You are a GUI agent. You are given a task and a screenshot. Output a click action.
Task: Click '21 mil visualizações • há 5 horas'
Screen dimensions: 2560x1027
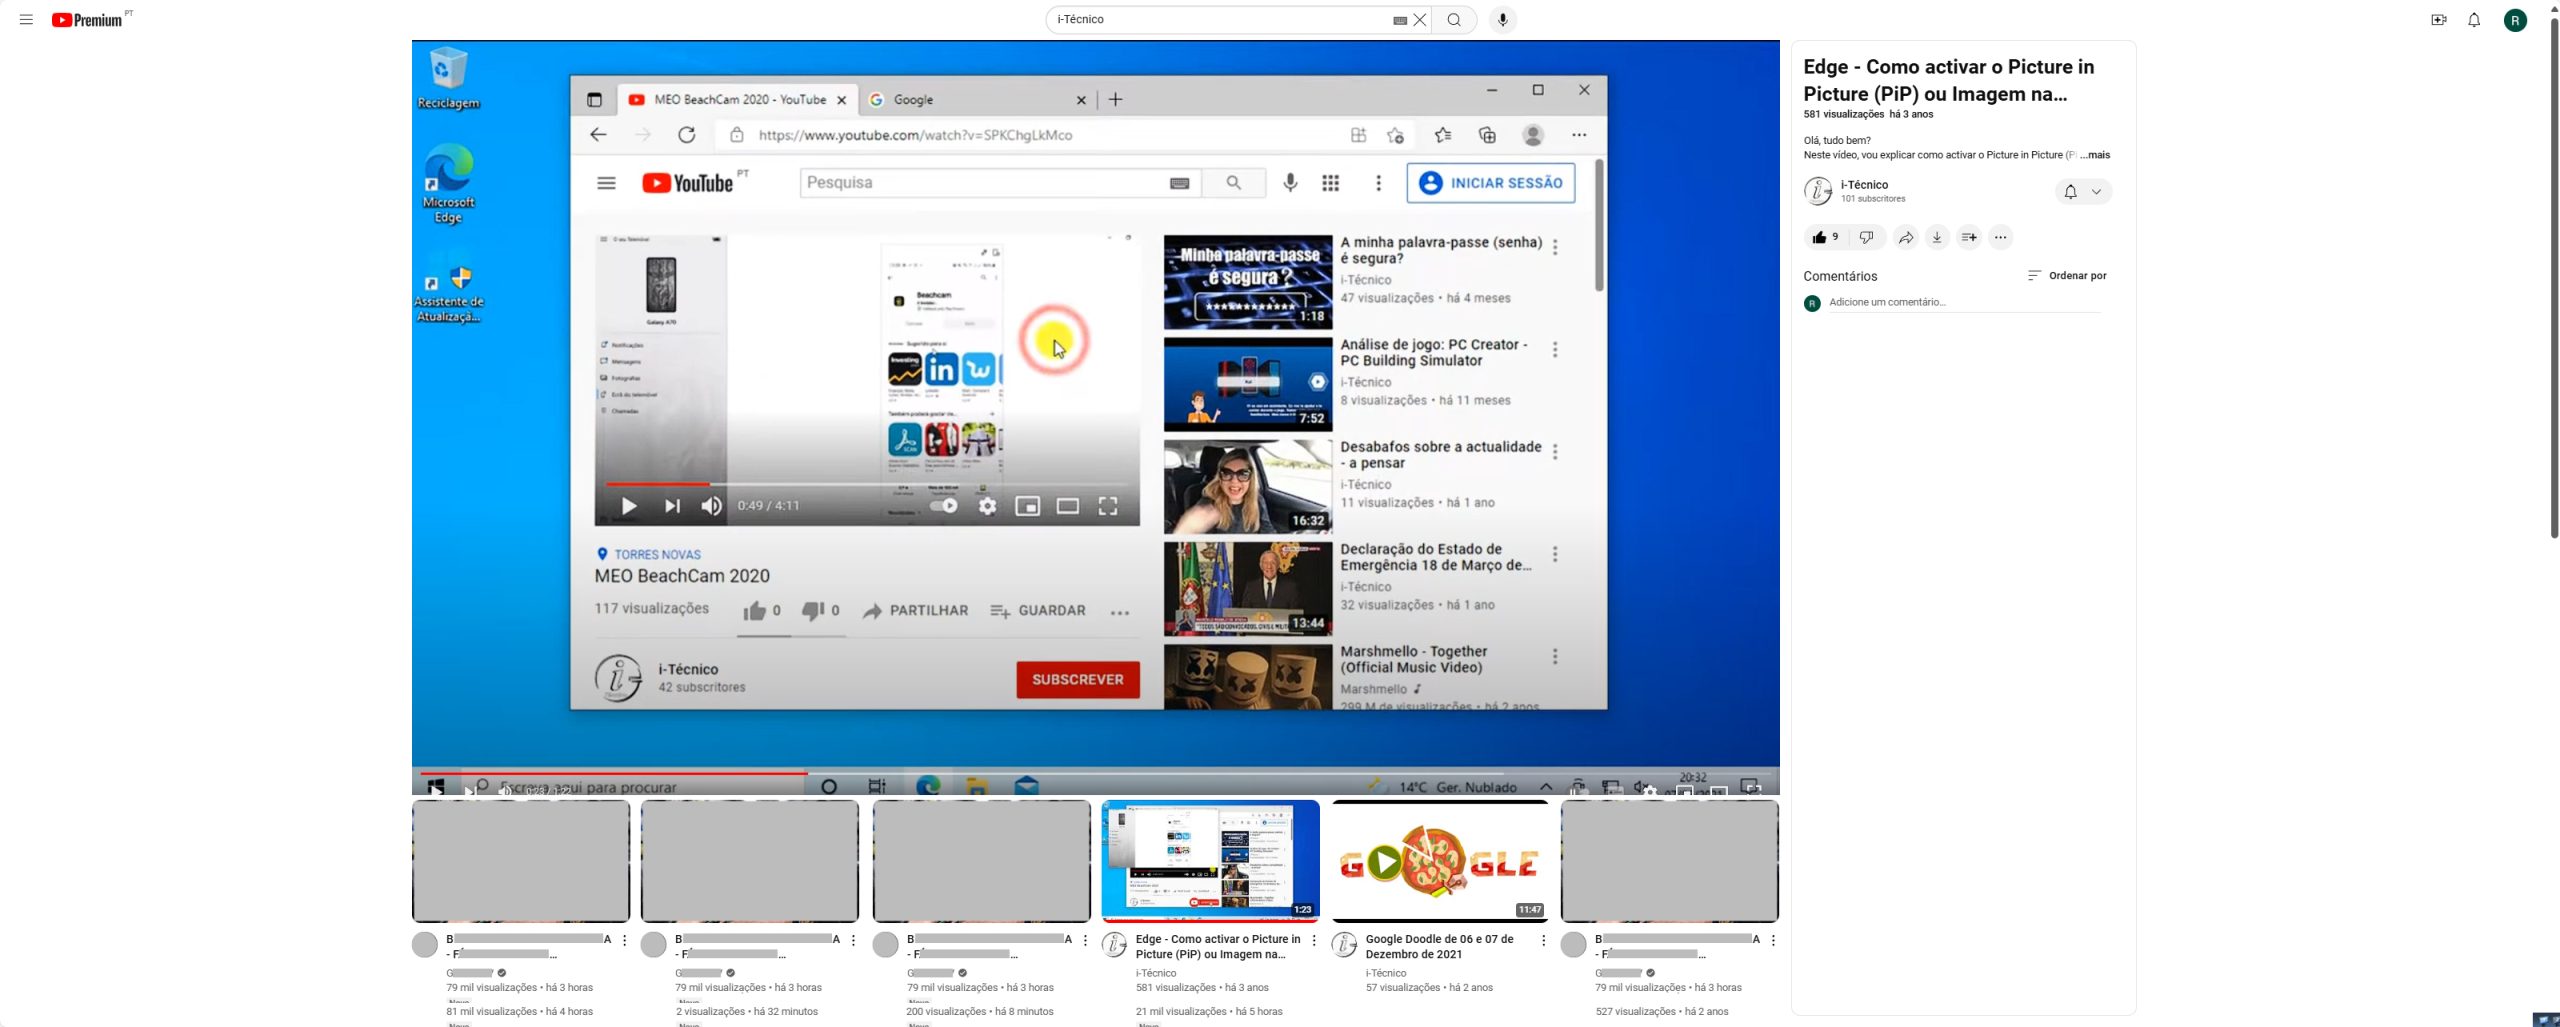click(1209, 1012)
